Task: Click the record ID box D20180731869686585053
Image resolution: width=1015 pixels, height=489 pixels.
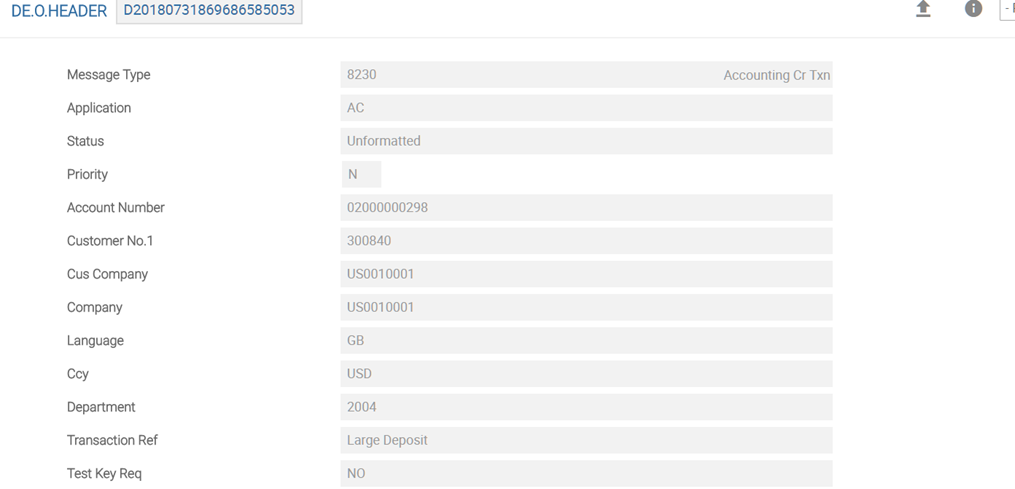Action: pyautogui.click(x=209, y=11)
